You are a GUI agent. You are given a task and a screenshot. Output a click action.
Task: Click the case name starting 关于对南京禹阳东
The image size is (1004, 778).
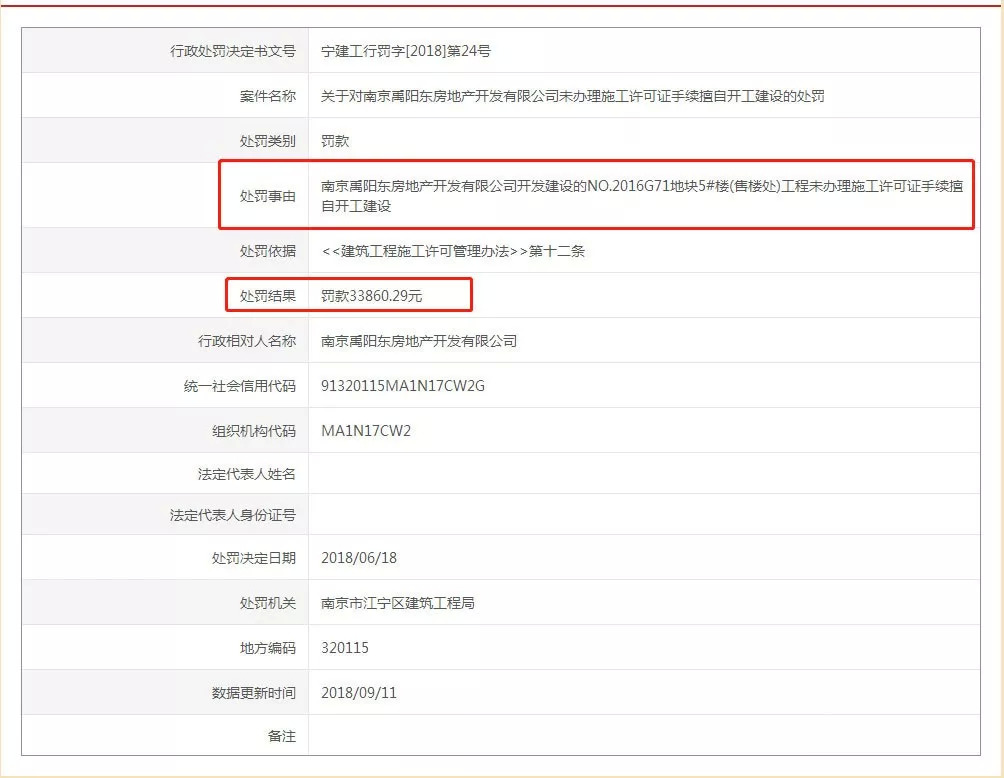tap(572, 96)
